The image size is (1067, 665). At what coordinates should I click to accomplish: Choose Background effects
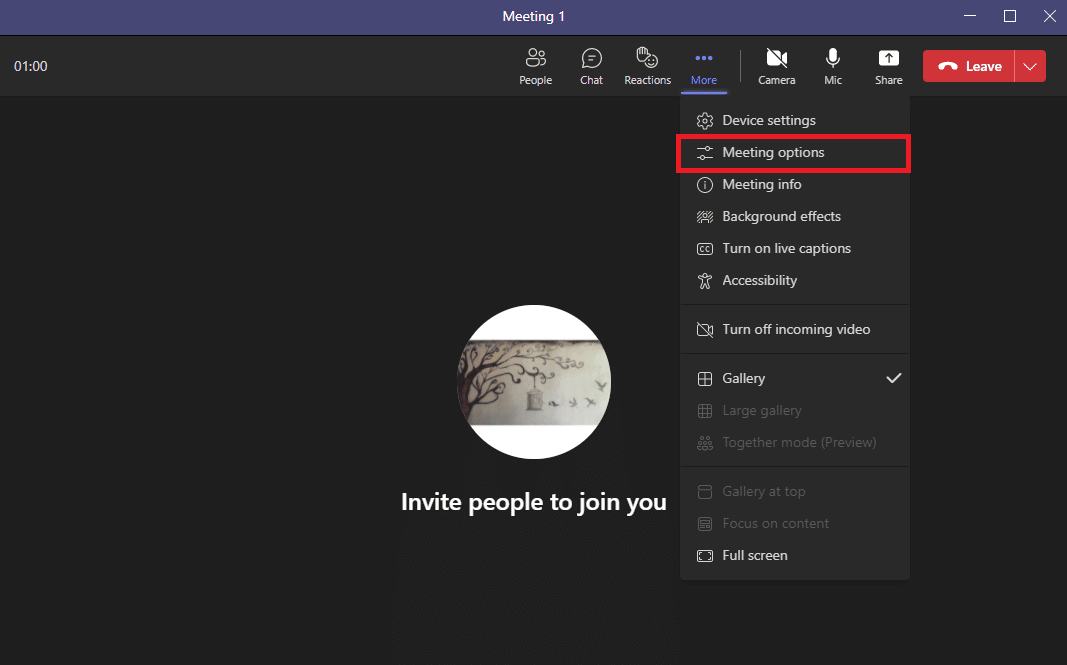(x=795, y=216)
